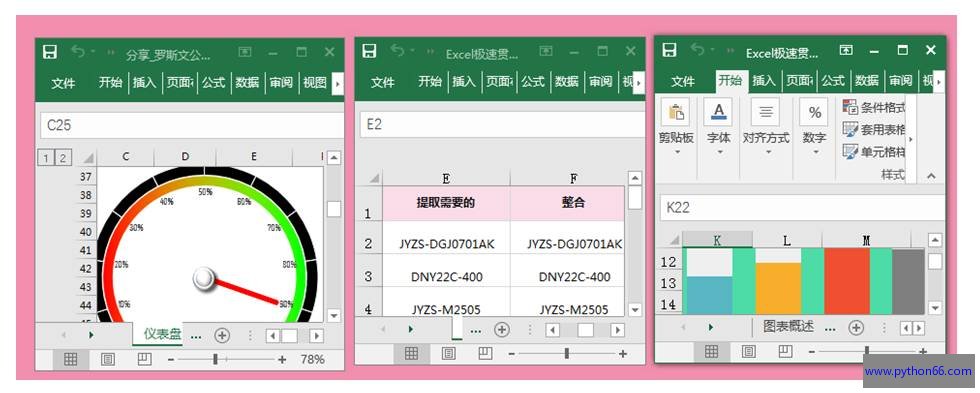Open the 数字 percent number group
980x393 pixels.
pos(814,112)
